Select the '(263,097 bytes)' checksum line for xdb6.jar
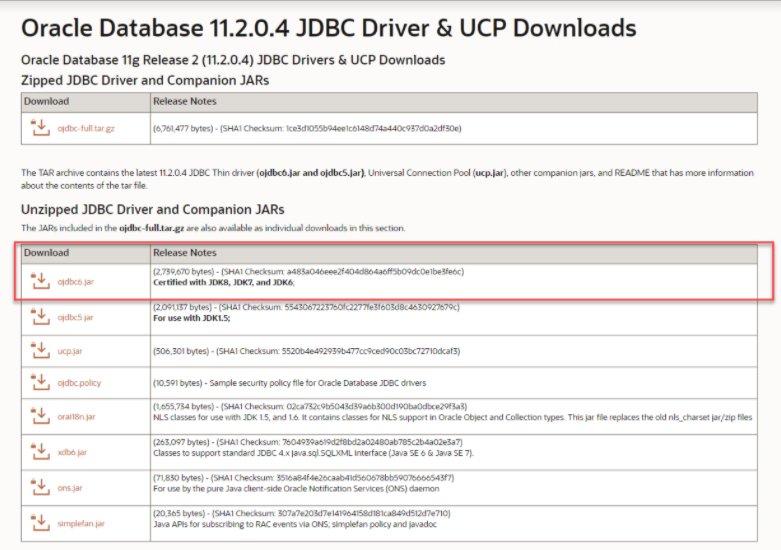The height and width of the screenshot is (550, 781). 308,442
